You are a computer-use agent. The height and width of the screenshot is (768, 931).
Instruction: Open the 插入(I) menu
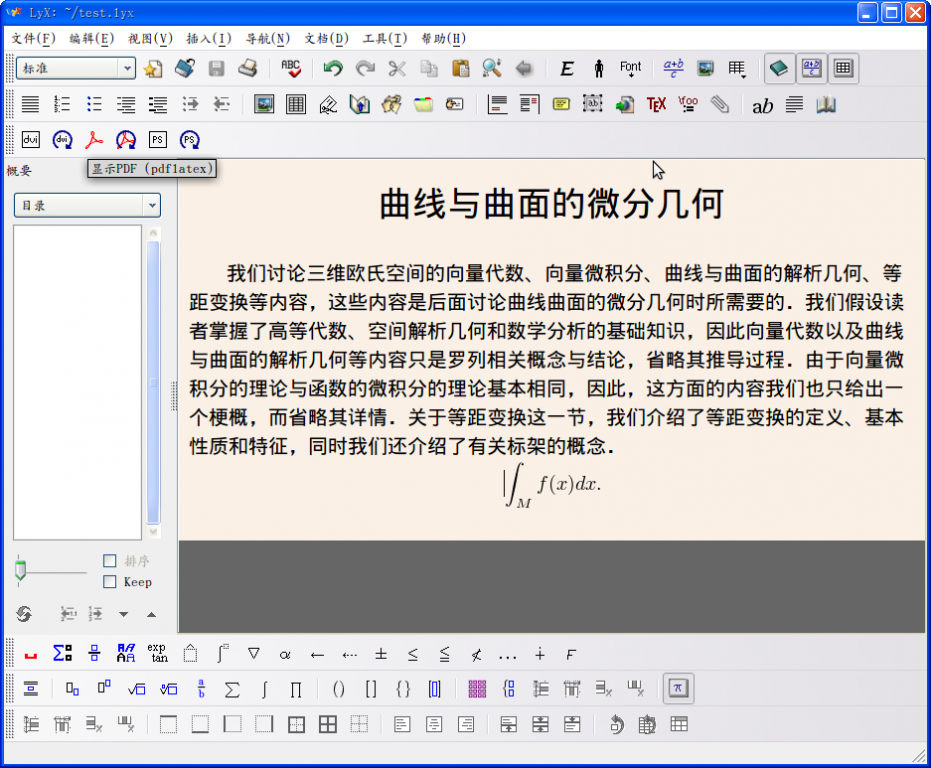208,39
